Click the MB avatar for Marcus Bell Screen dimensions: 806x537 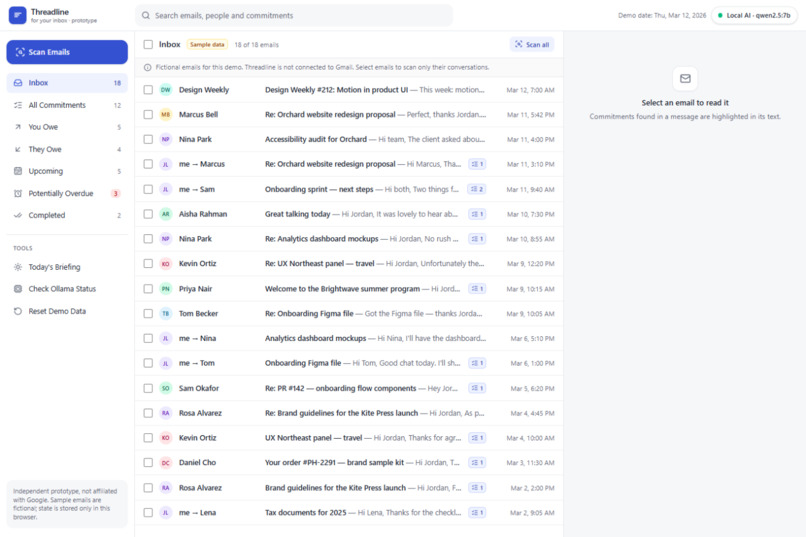tap(166, 115)
